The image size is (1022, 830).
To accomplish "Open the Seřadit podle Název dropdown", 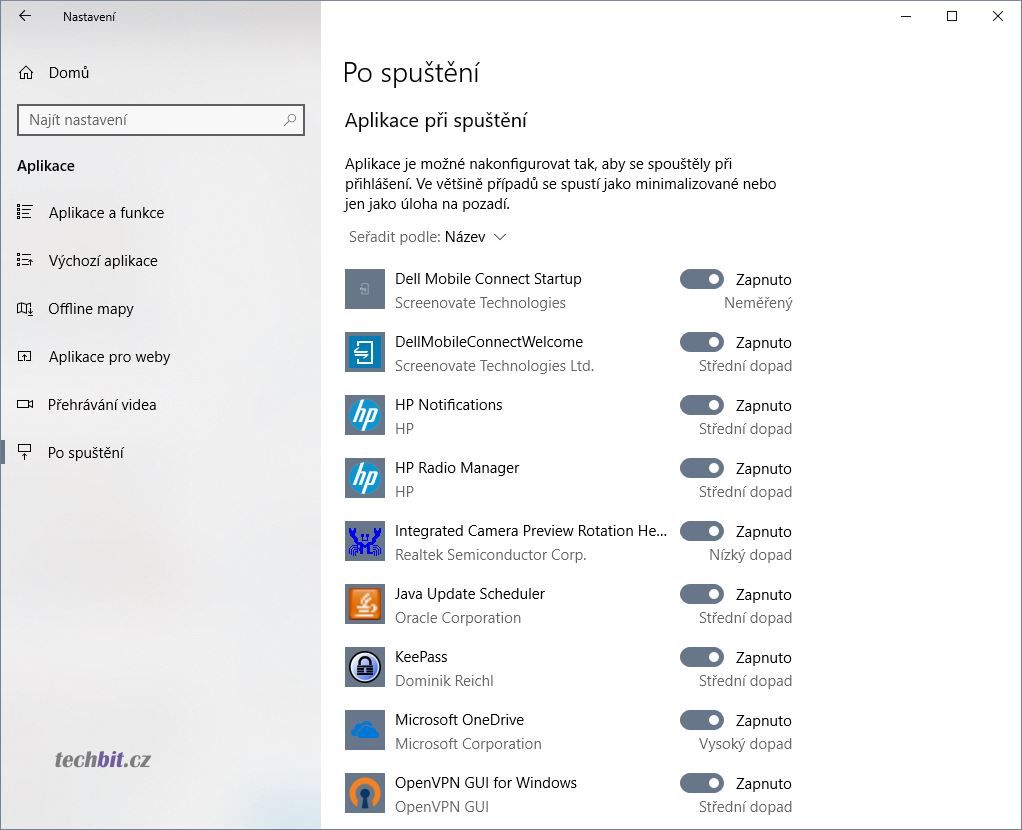I will [428, 237].
